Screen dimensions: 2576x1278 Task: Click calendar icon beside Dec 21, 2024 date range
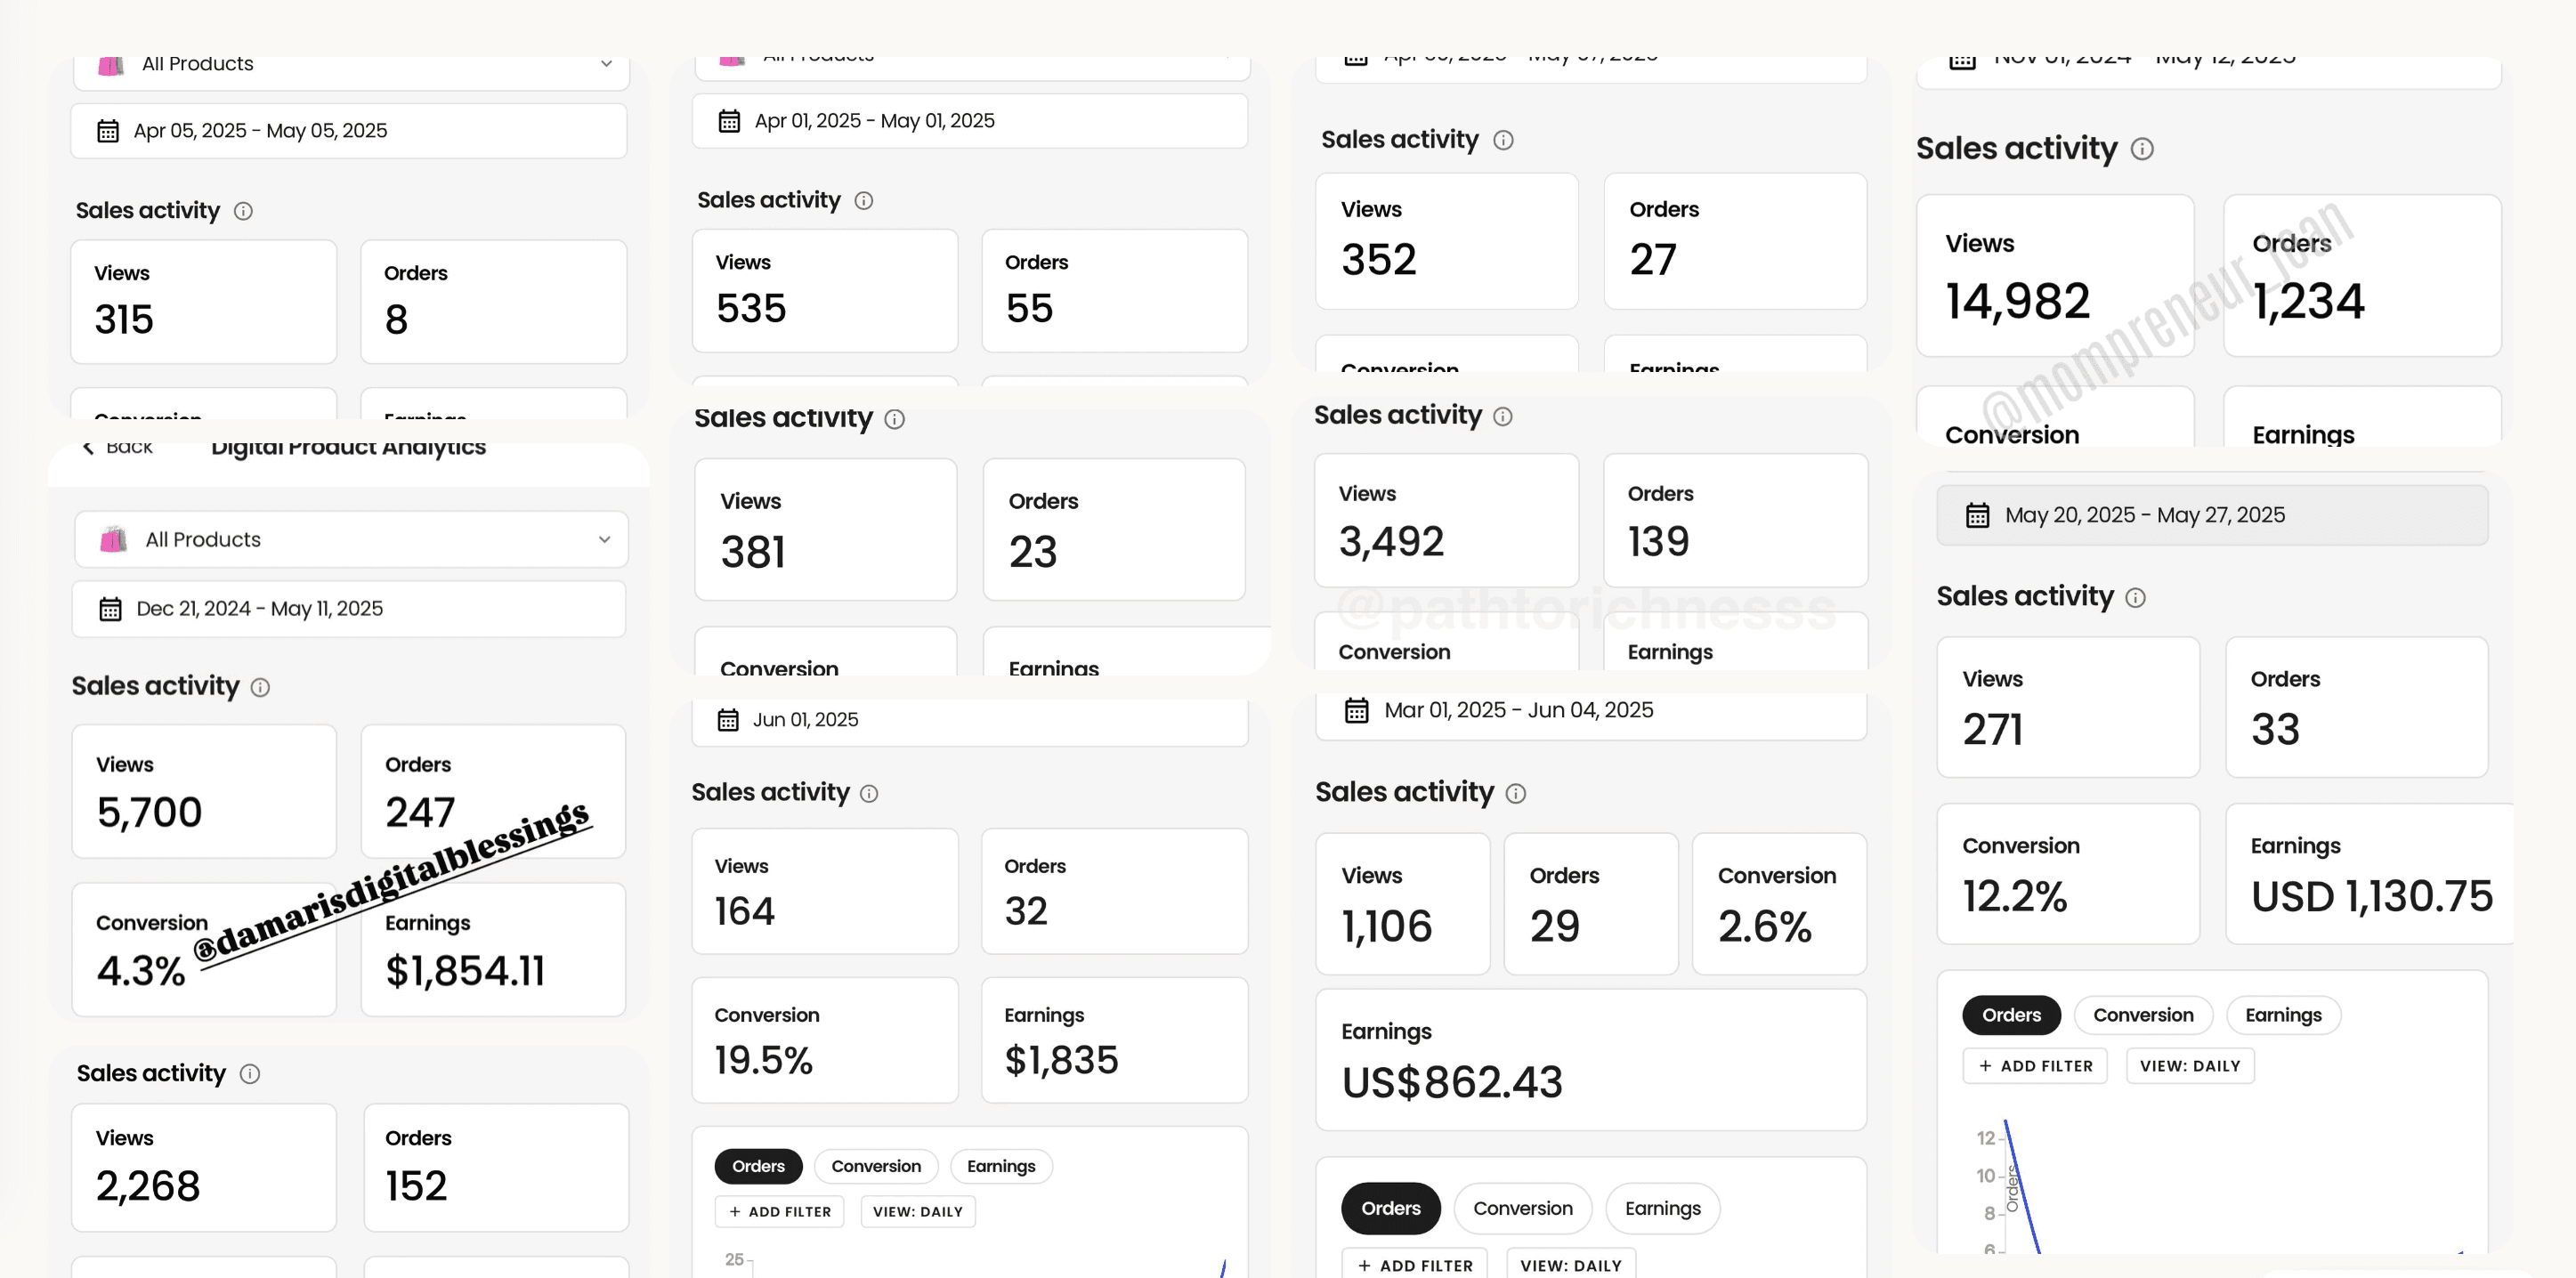pos(110,609)
